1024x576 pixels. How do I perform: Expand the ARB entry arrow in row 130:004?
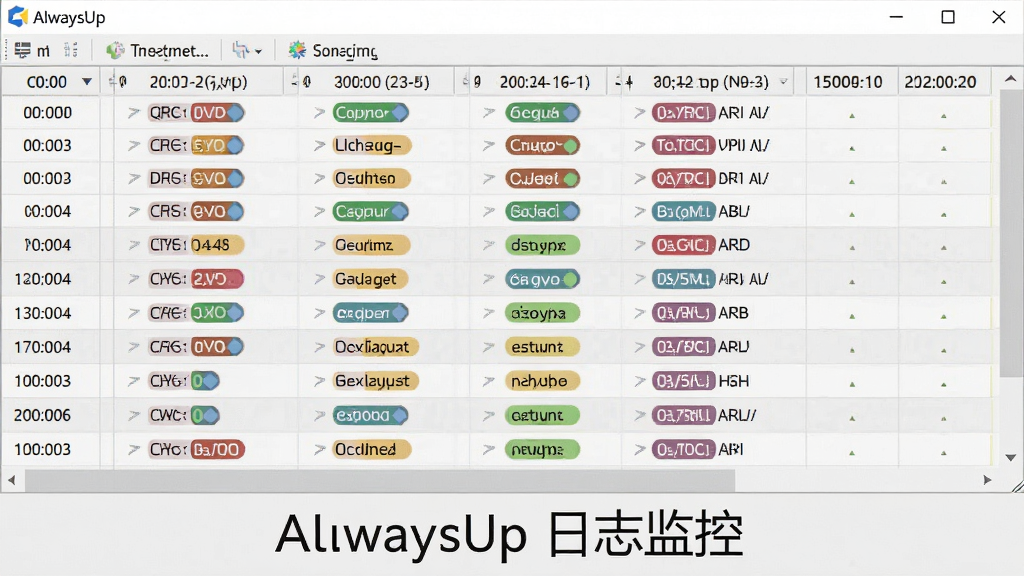(x=639, y=313)
